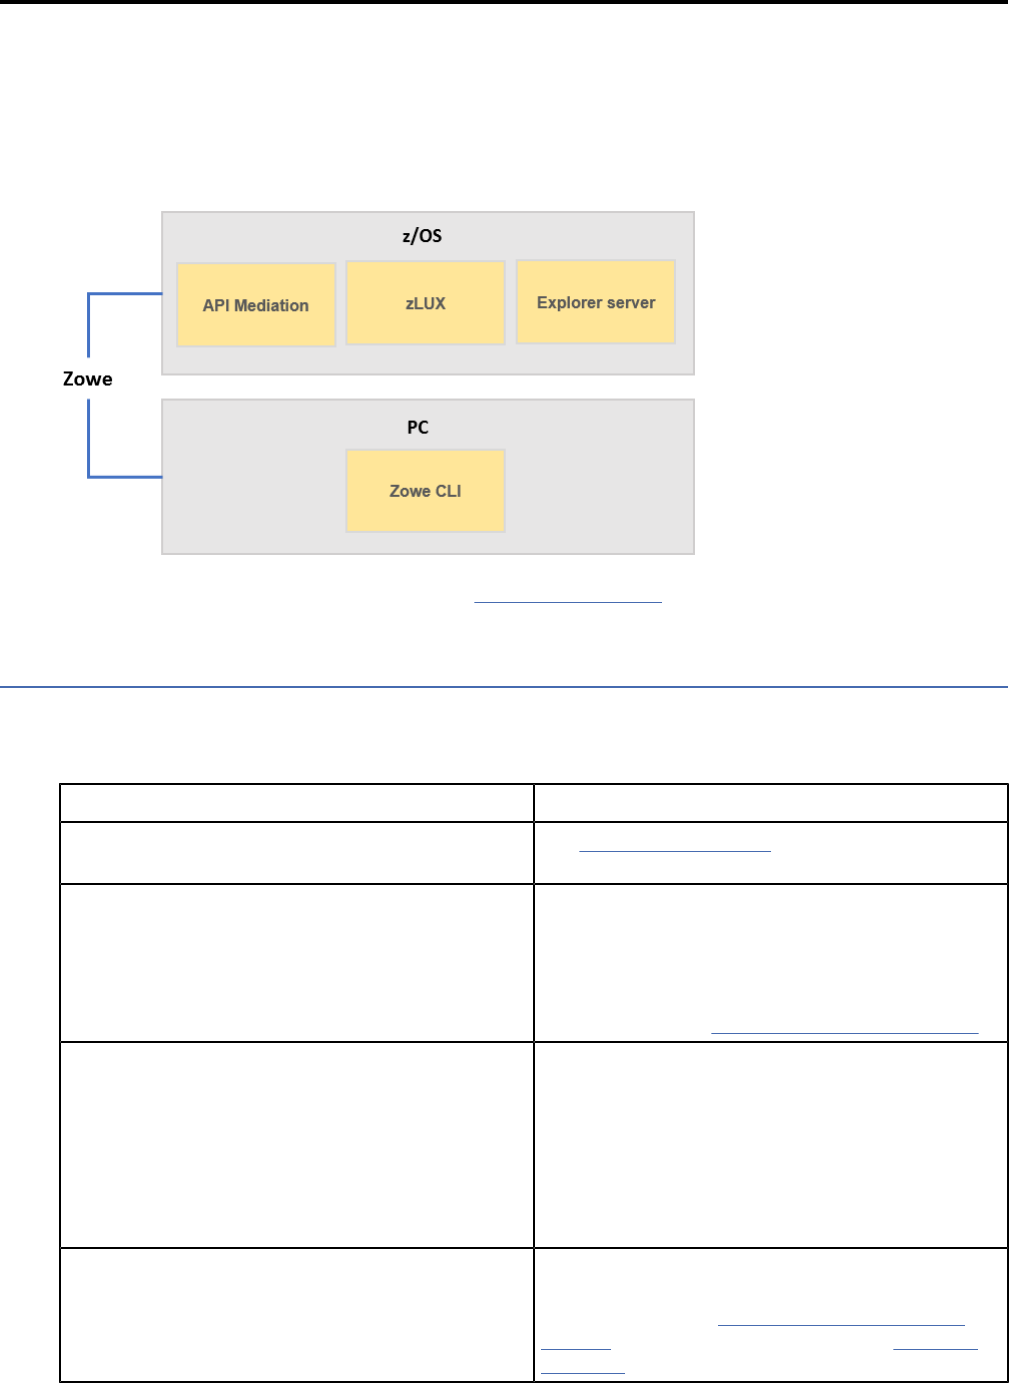Click the PC heading in diagram
1009x1383 pixels.
click(x=418, y=427)
